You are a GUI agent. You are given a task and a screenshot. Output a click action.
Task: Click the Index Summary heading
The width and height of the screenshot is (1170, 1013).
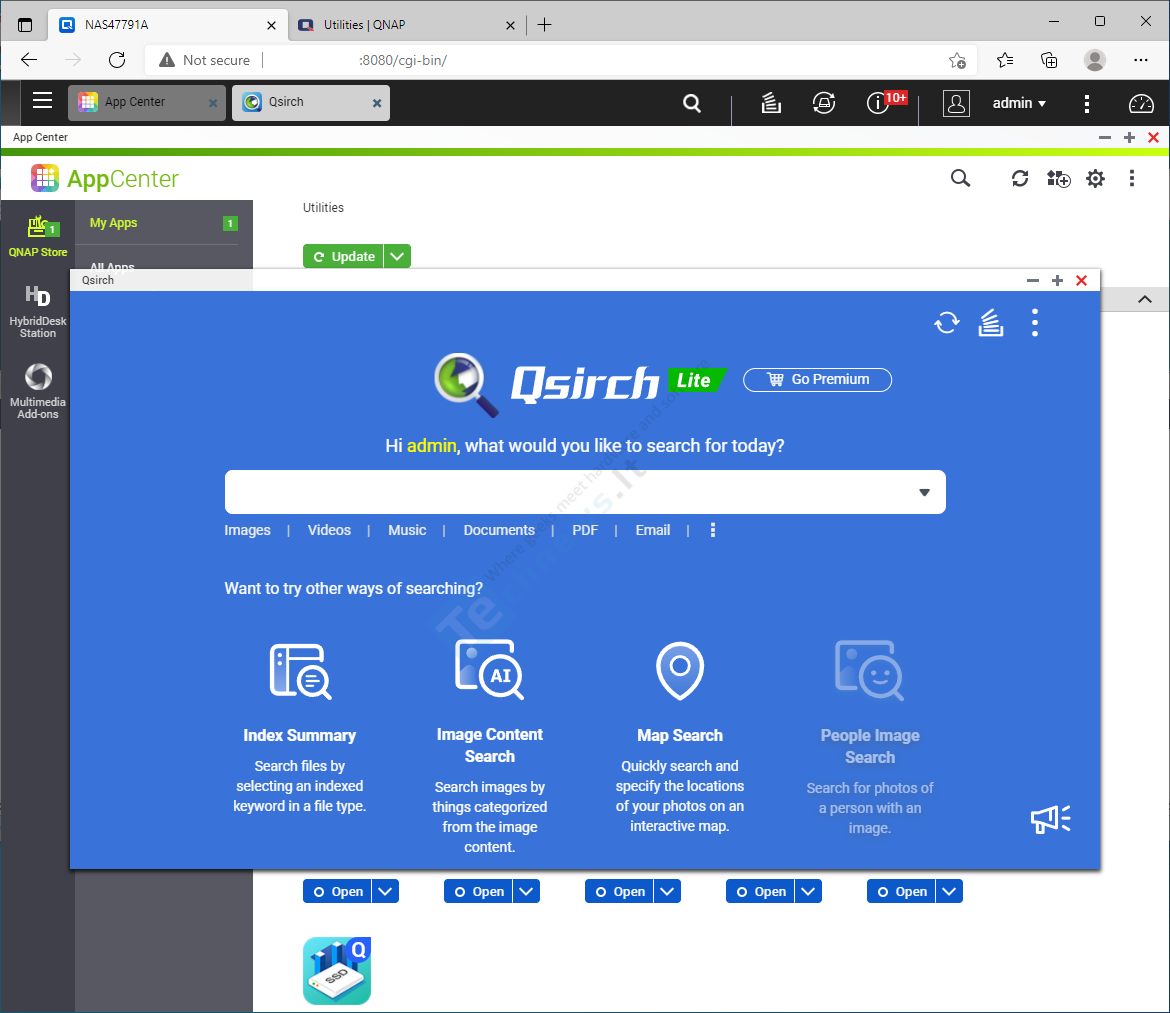pos(299,736)
